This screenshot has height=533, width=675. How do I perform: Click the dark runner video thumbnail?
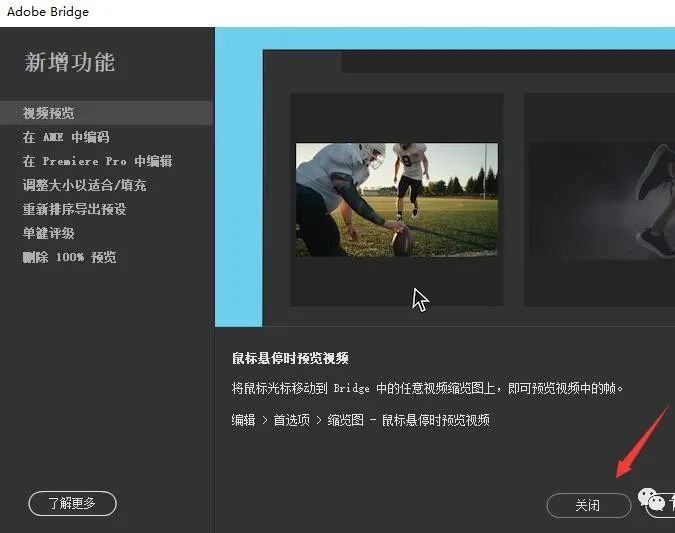click(602, 201)
